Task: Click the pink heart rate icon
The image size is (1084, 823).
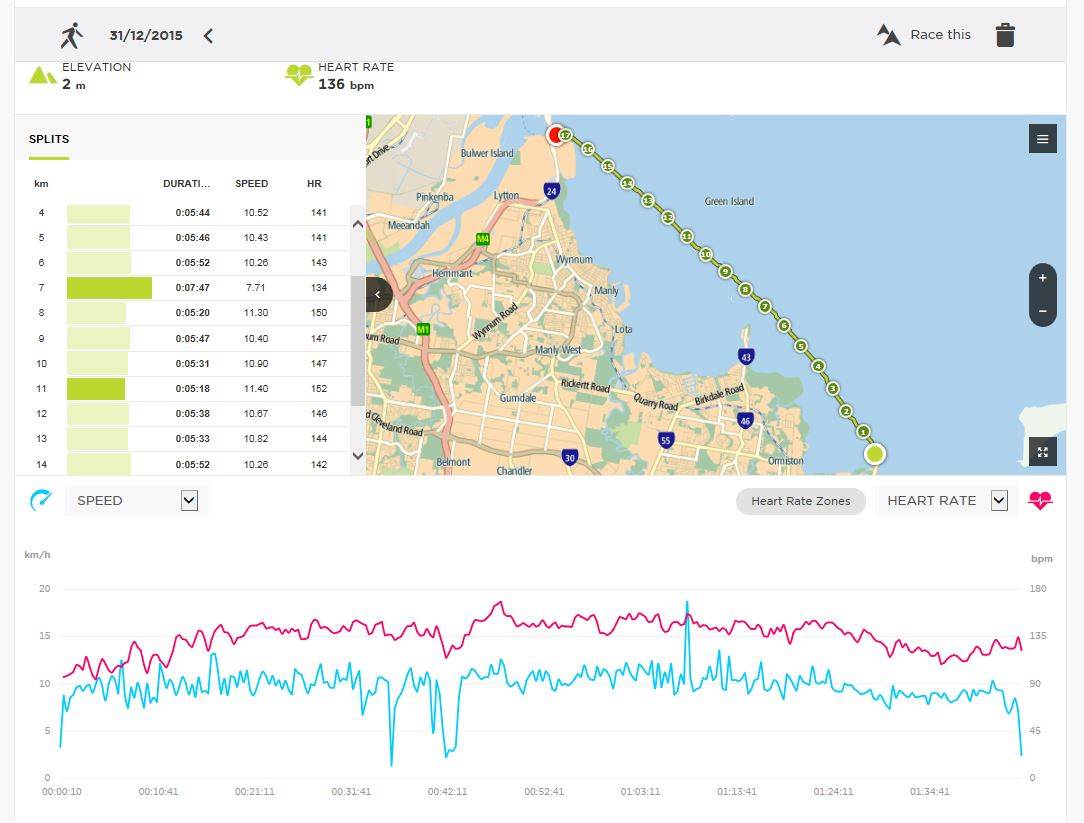Action: pyautogui.click(x=1040, y=501)
